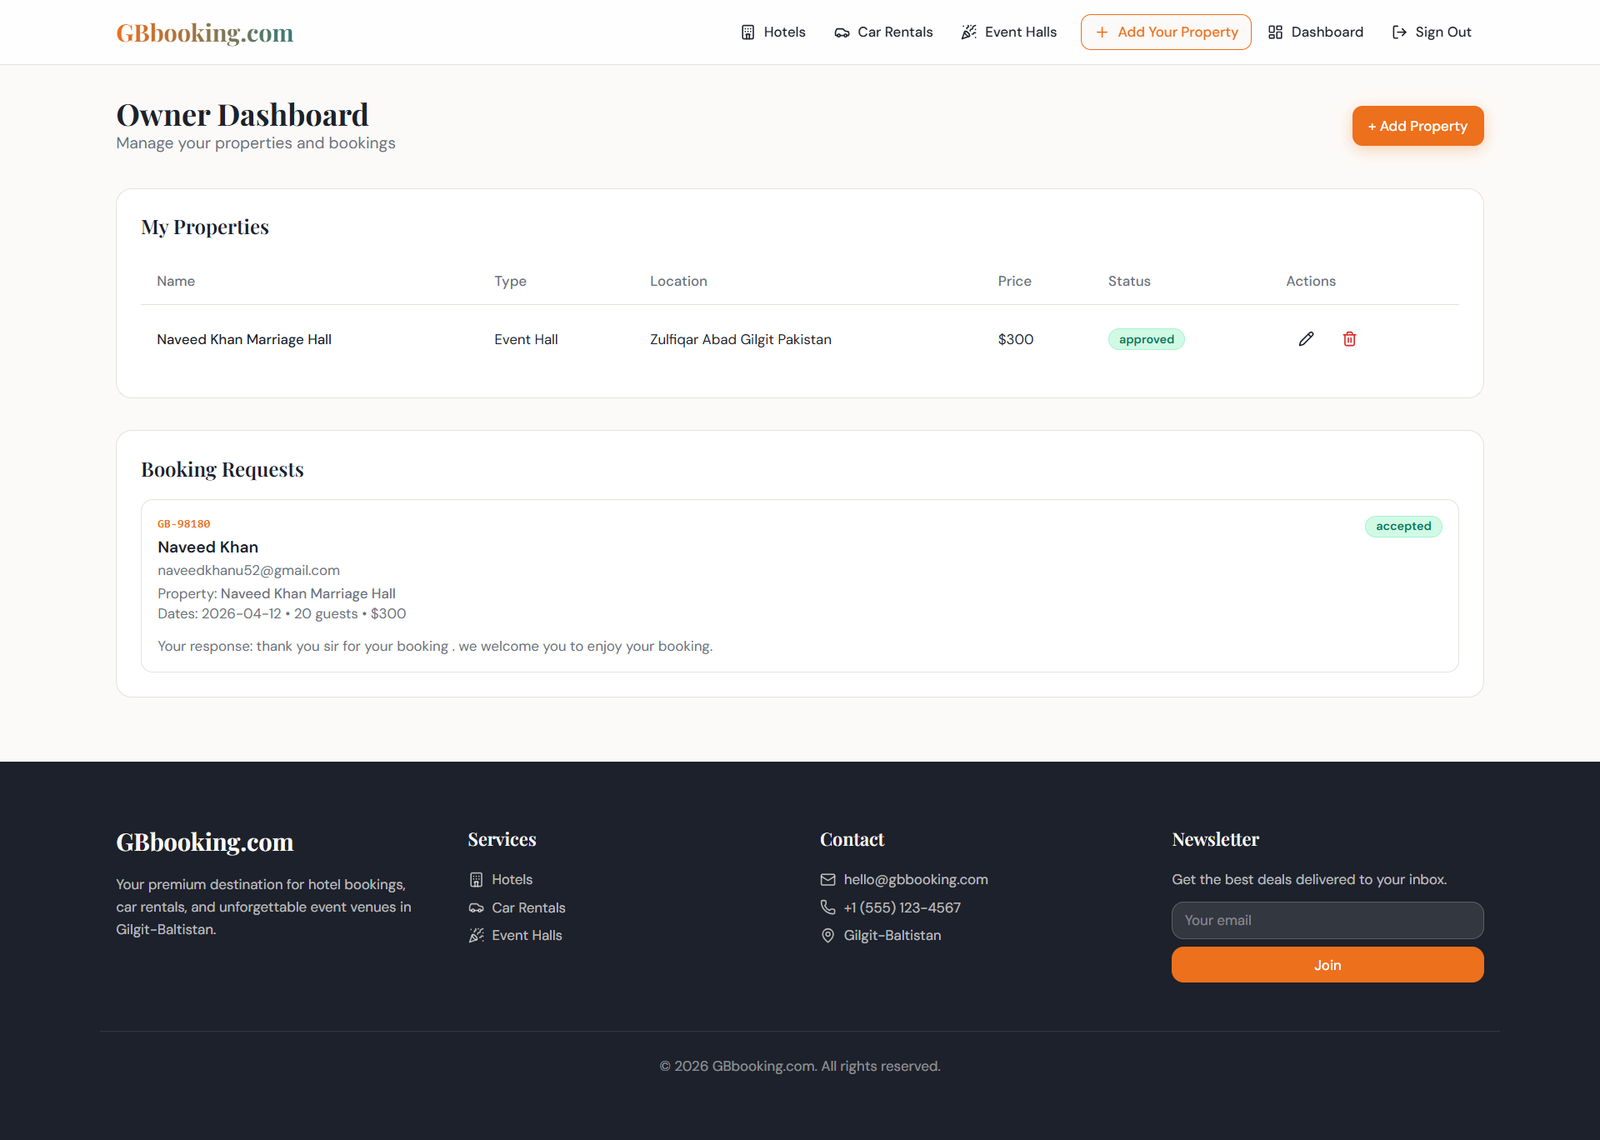Click the Join newsletter button
The width and height of the screenshot is (1600, 1140).
point(1327,965)
